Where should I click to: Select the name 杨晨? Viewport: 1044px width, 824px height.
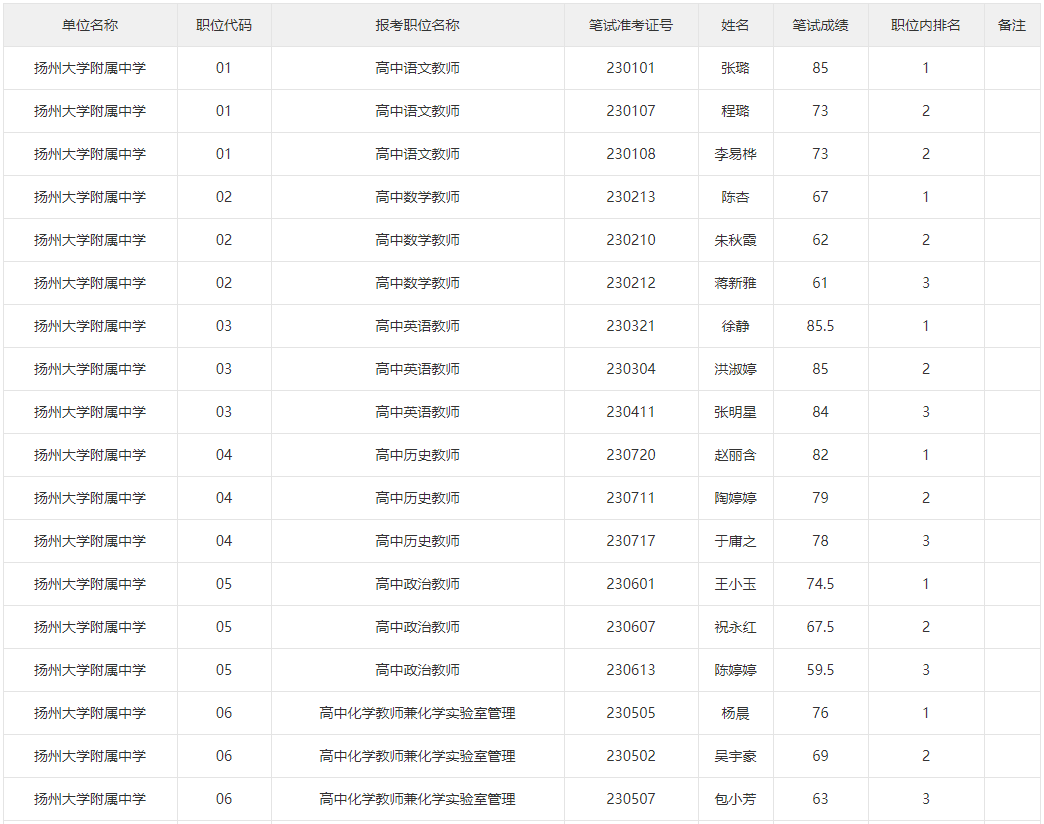click(735, 713)
